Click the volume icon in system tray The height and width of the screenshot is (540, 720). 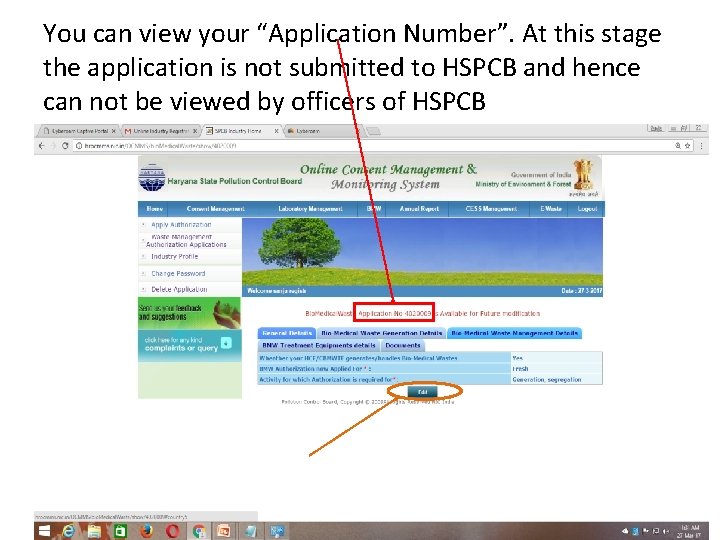pyautogui.click(x=665, y=531)
